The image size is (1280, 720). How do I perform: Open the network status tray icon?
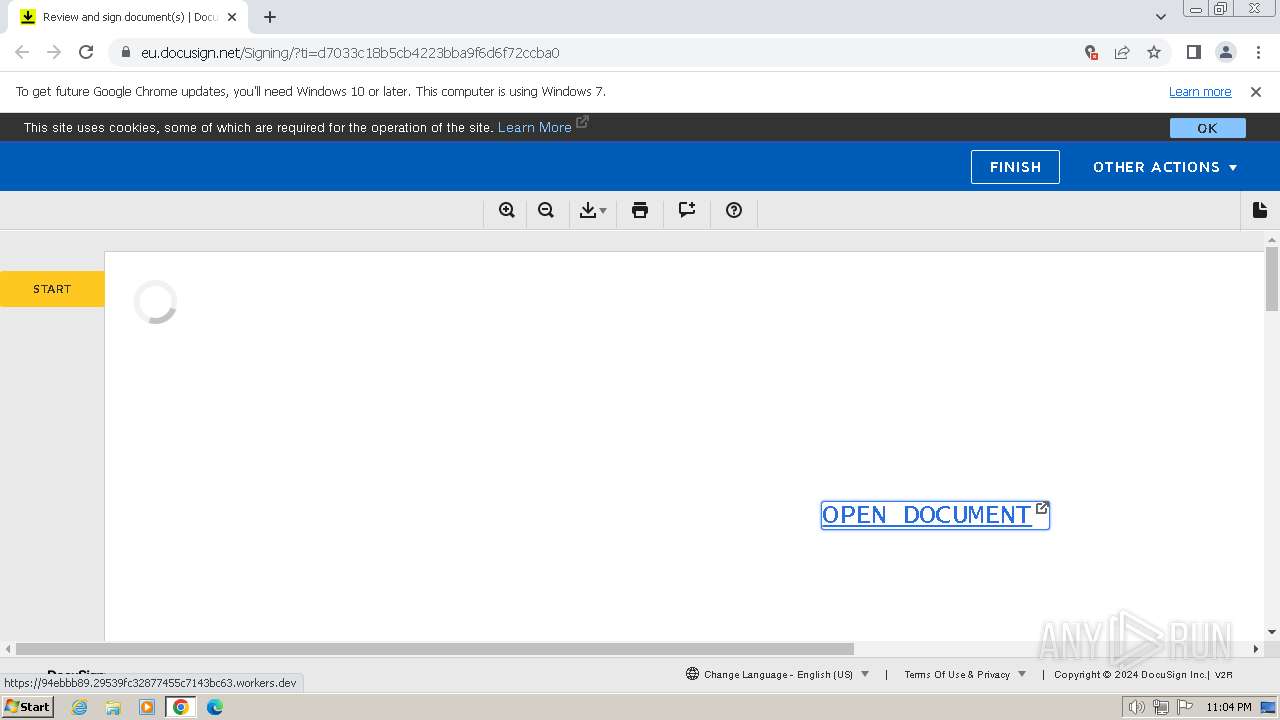(x=1161, y=707)
